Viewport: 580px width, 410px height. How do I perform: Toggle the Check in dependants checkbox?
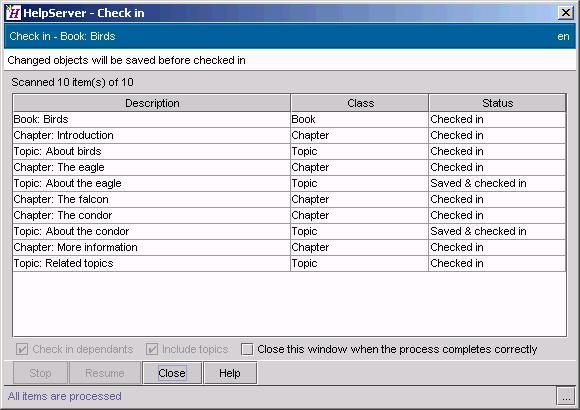22,349
